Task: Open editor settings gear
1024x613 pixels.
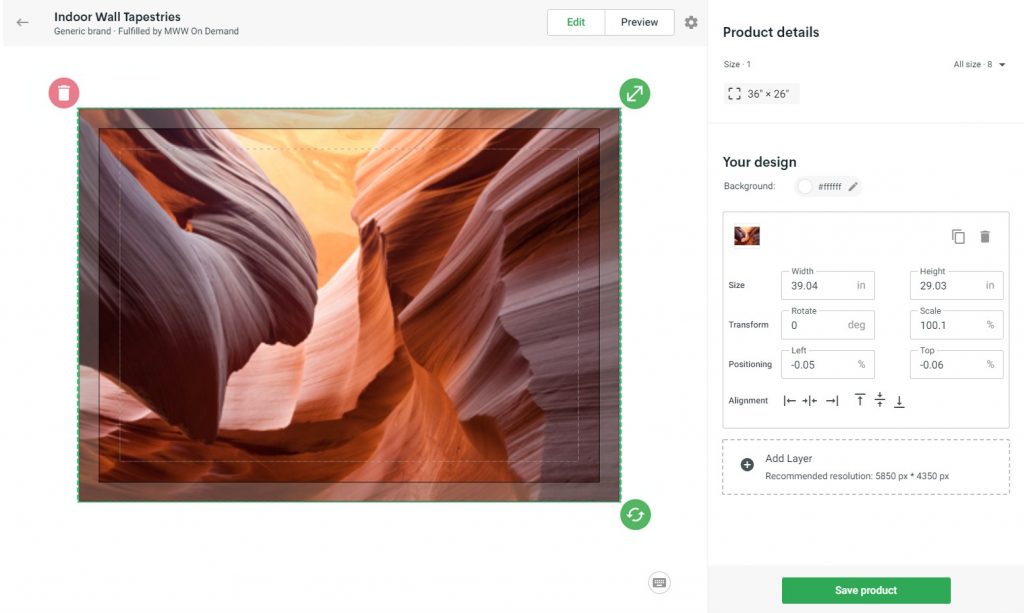Action: [691, 22]
